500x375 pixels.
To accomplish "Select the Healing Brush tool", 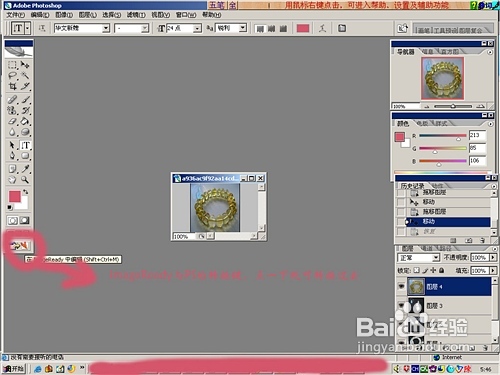I will (12, 99).
